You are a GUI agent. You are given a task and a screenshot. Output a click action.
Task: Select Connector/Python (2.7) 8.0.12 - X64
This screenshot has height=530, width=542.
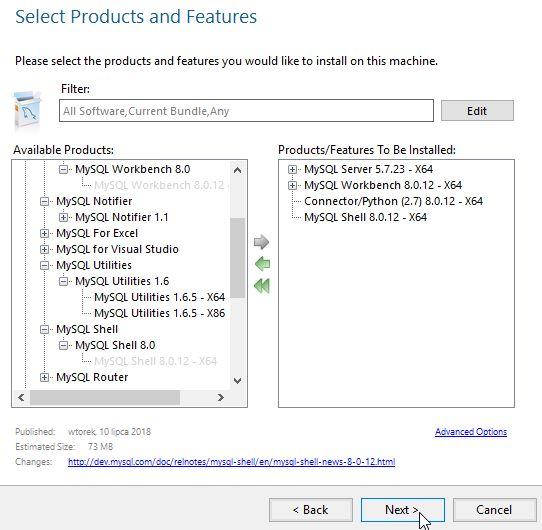393,201
